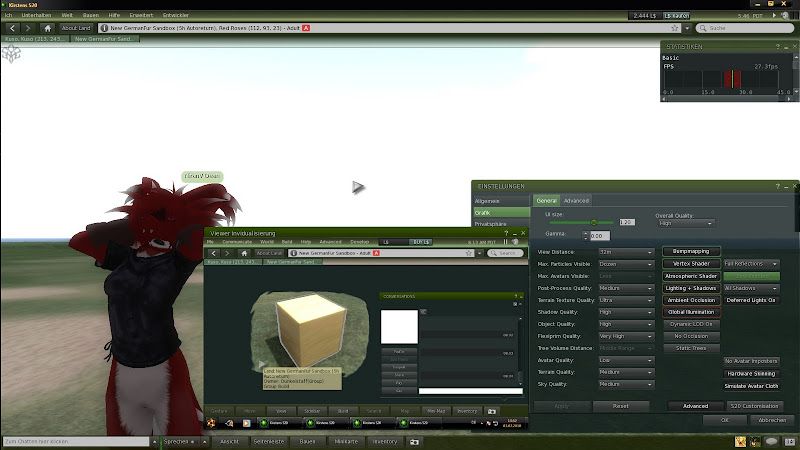Click the snapshot camera icon in the bottom toolbar

point(414,442)
